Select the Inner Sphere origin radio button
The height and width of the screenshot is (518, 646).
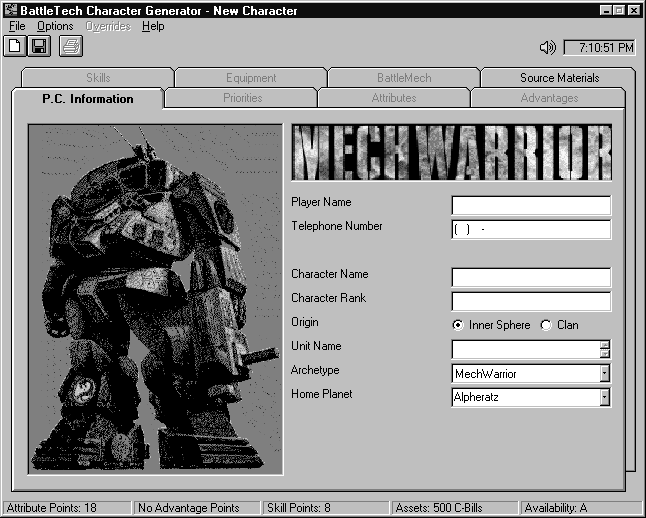click(x=458, y=325)
